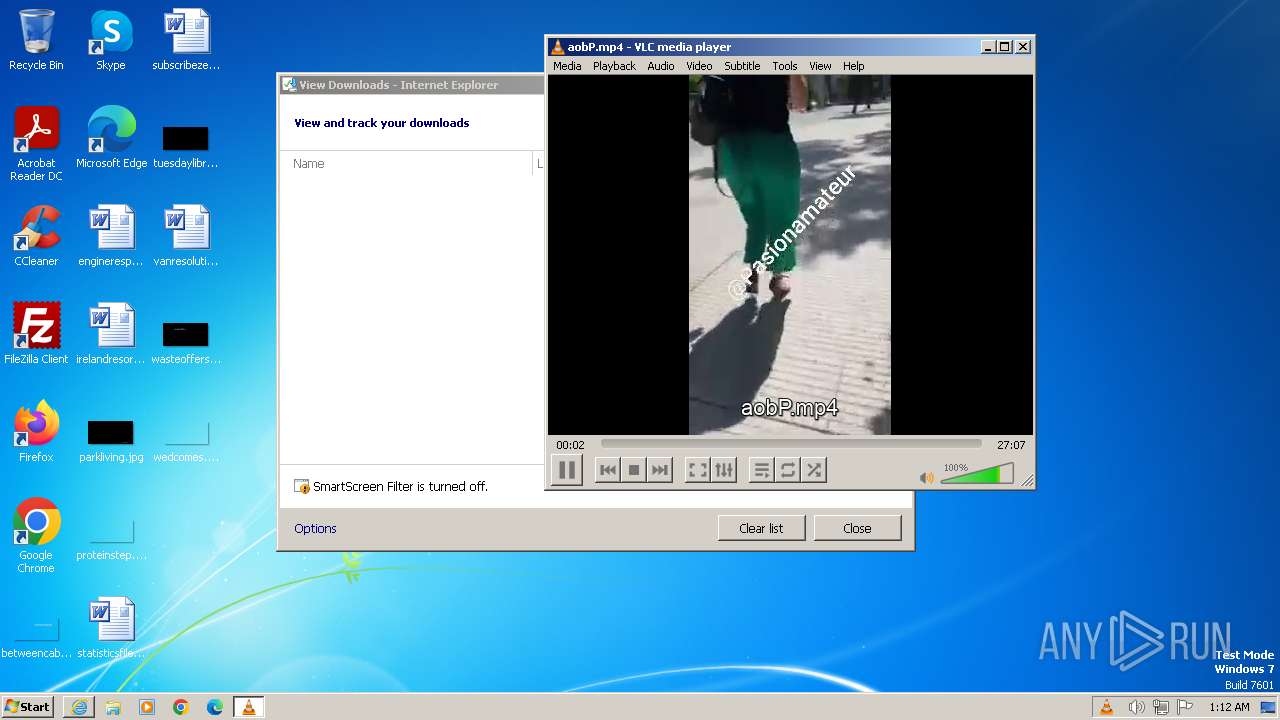Open the VLC Playback menu
Viewport: 1280px width, 720px height.
tap(614, 66)
